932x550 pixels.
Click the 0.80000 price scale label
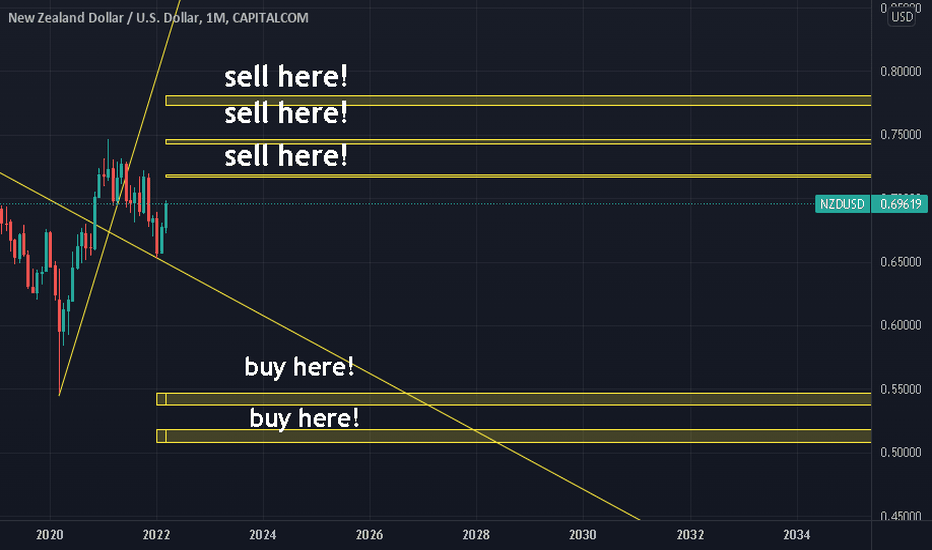pyautogui.click(x=900, y=71)
